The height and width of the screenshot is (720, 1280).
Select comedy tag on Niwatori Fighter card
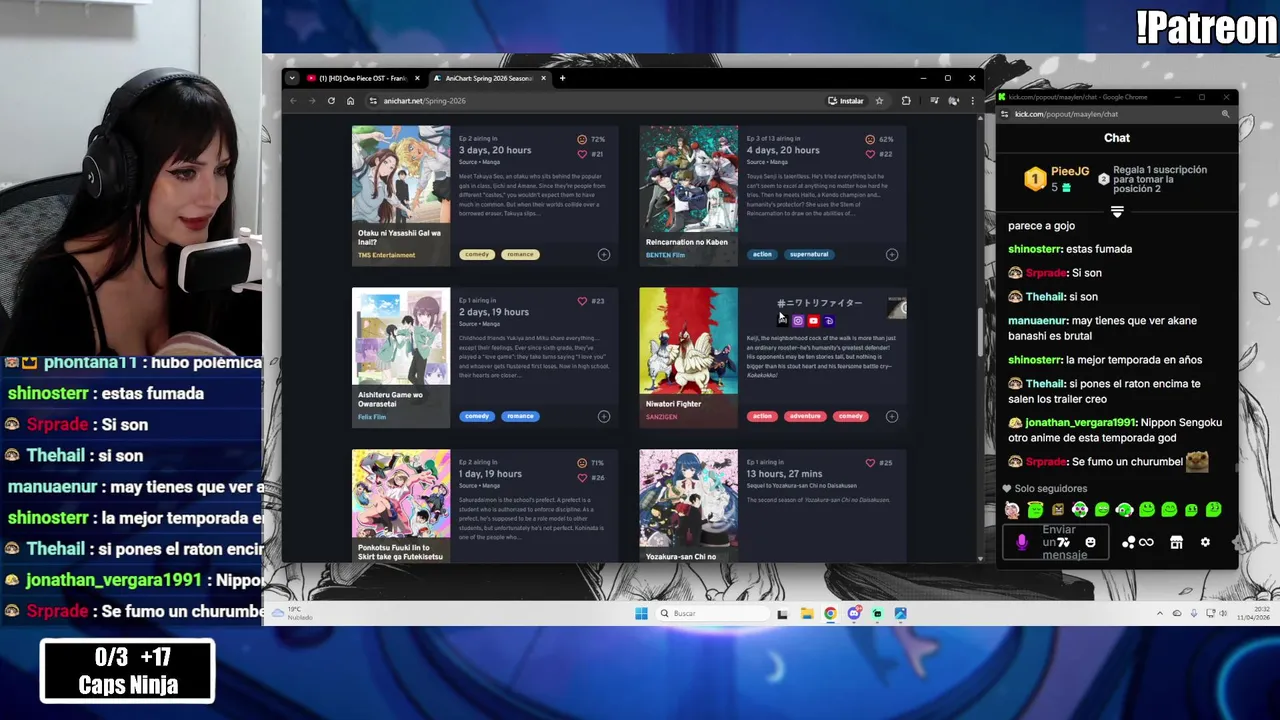pyautogui.click(x=851, y=416)
